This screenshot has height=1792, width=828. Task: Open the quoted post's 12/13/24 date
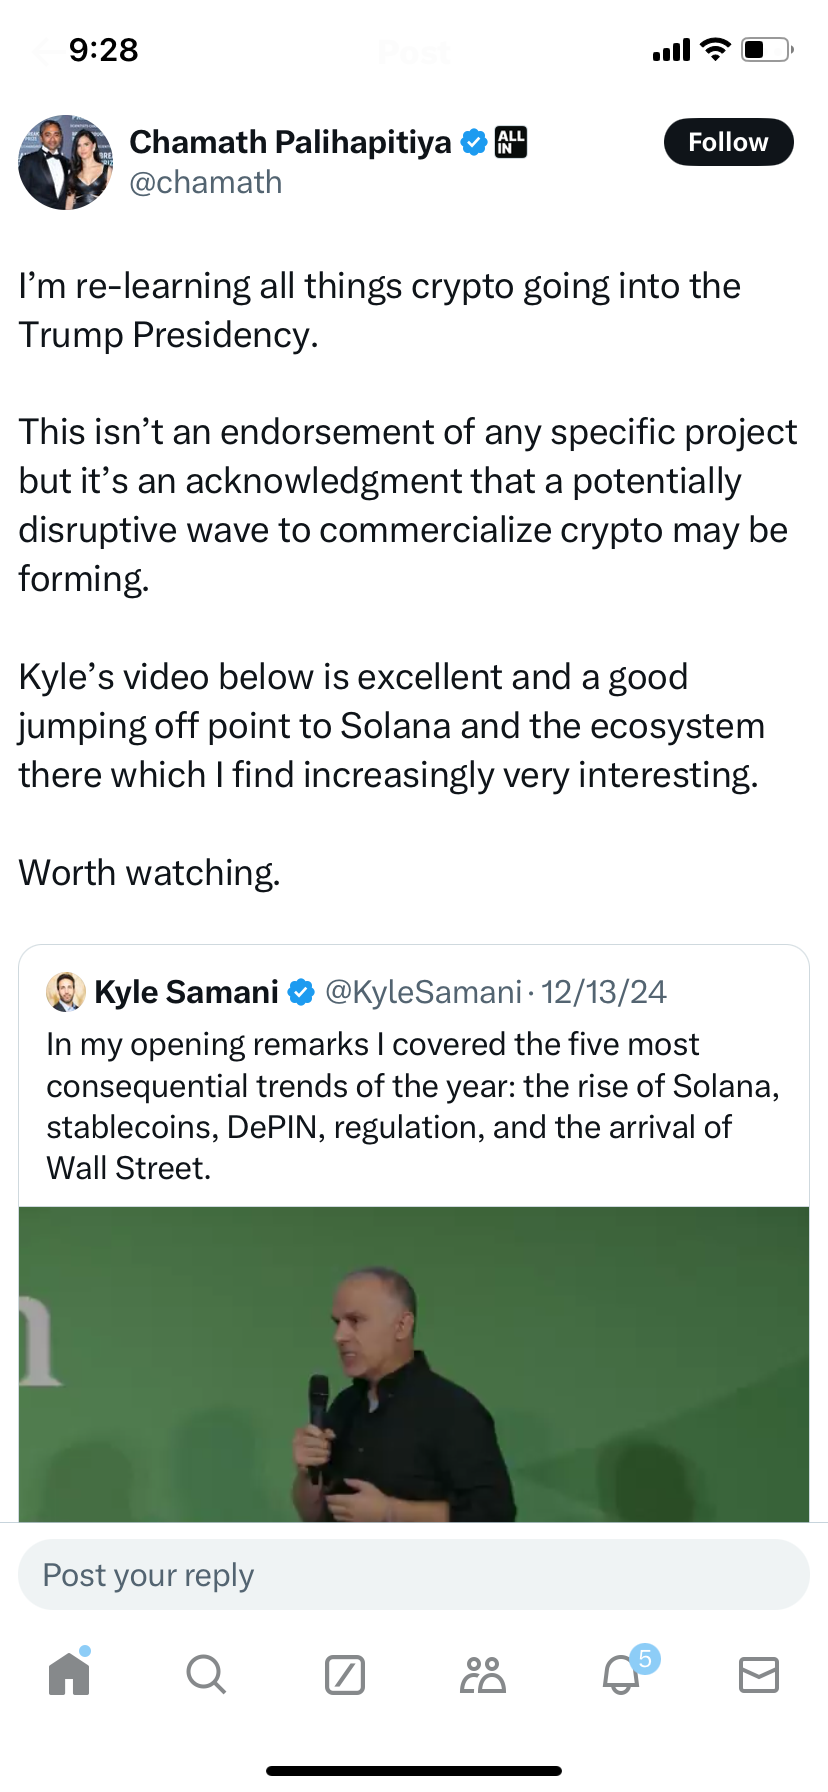point(604,992)
